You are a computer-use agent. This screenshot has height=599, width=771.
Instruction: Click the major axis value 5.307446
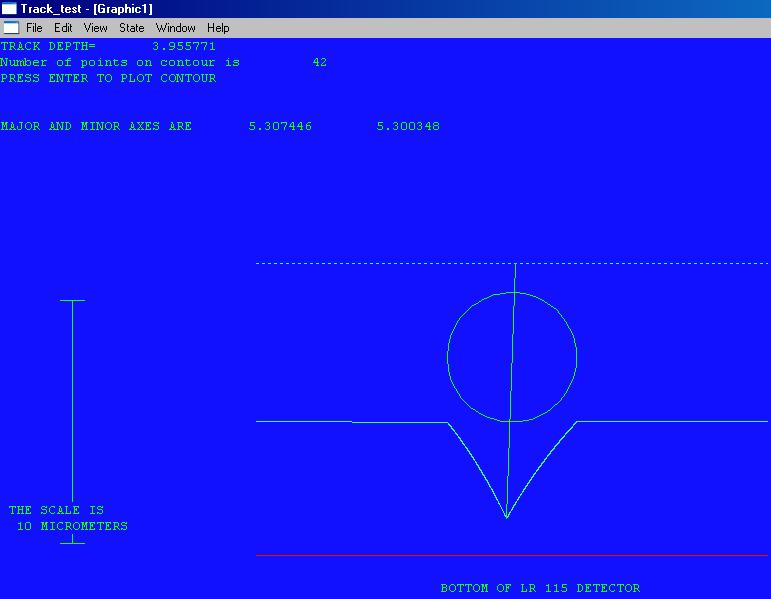(280, 127)
